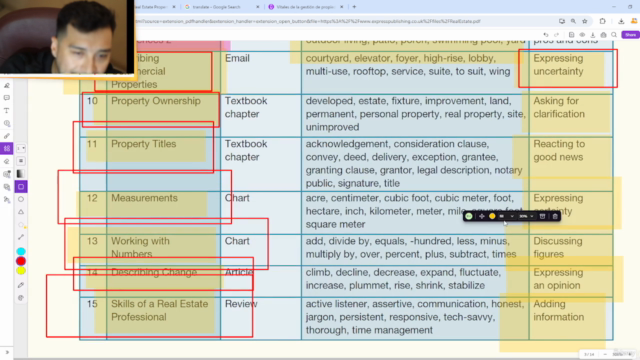640x360 pixels.
Task: Click the active purple shapes tool
Action: tap(7, 149)
